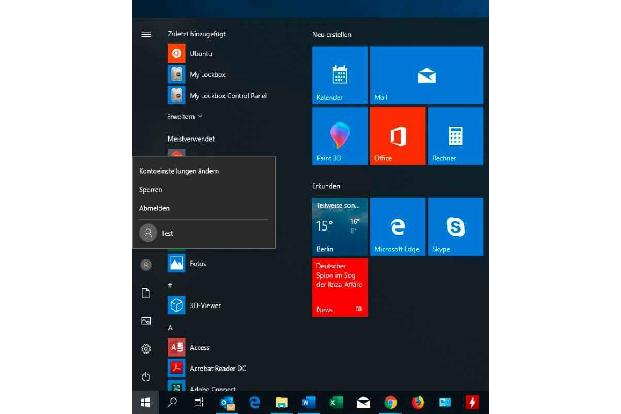Click user account avatar in Start sidebar
This screenshot has height=414, width=621.
[x=146, y=265]
